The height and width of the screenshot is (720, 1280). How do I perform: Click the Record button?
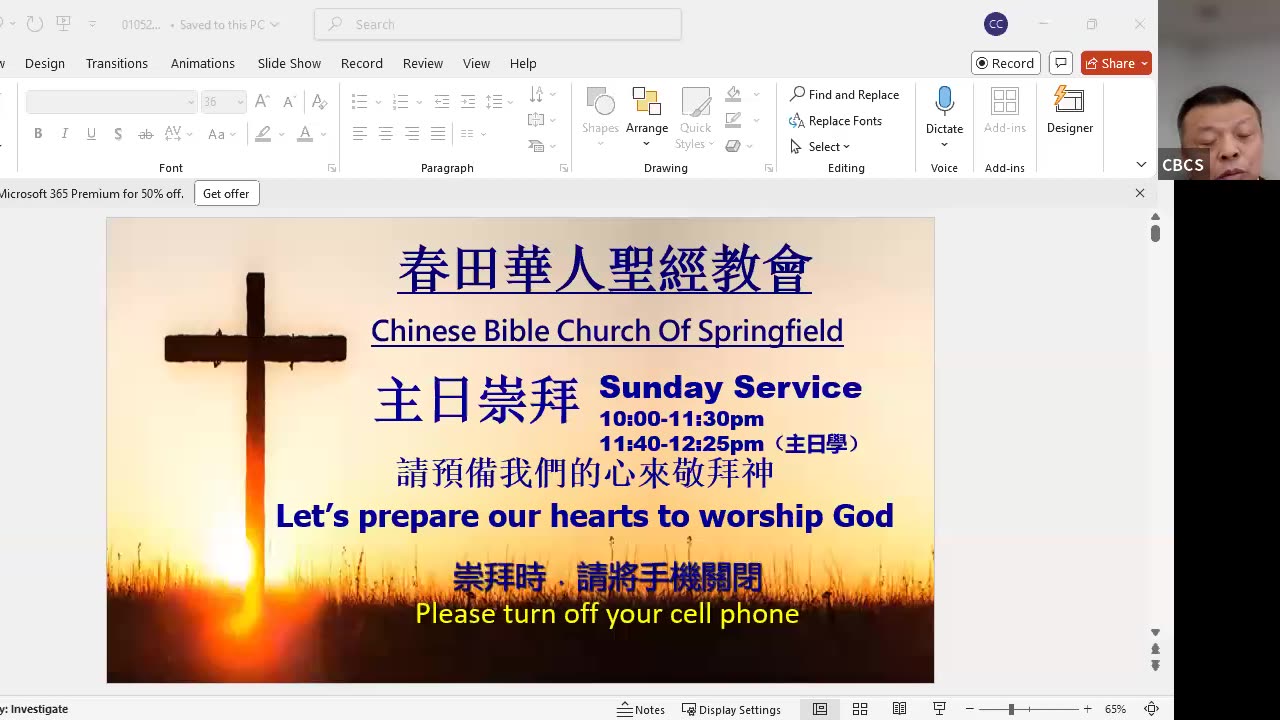(x=1006, y=63)
